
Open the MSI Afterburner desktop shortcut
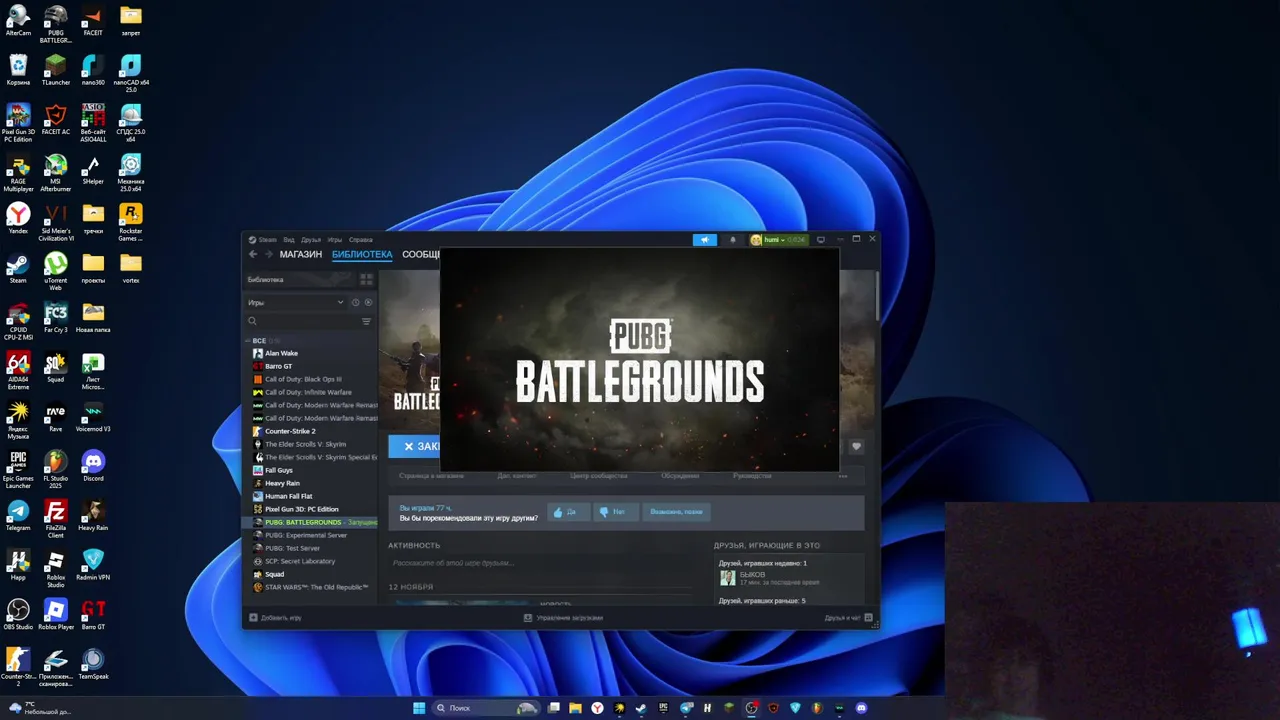pos(55,173)
